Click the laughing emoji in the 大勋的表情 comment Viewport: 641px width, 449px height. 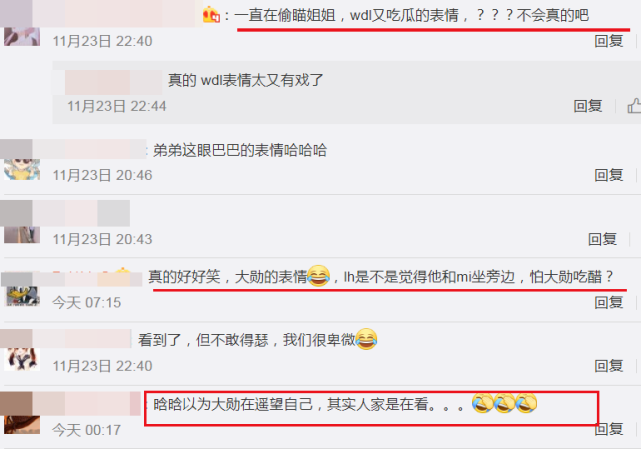pos(318,276)
